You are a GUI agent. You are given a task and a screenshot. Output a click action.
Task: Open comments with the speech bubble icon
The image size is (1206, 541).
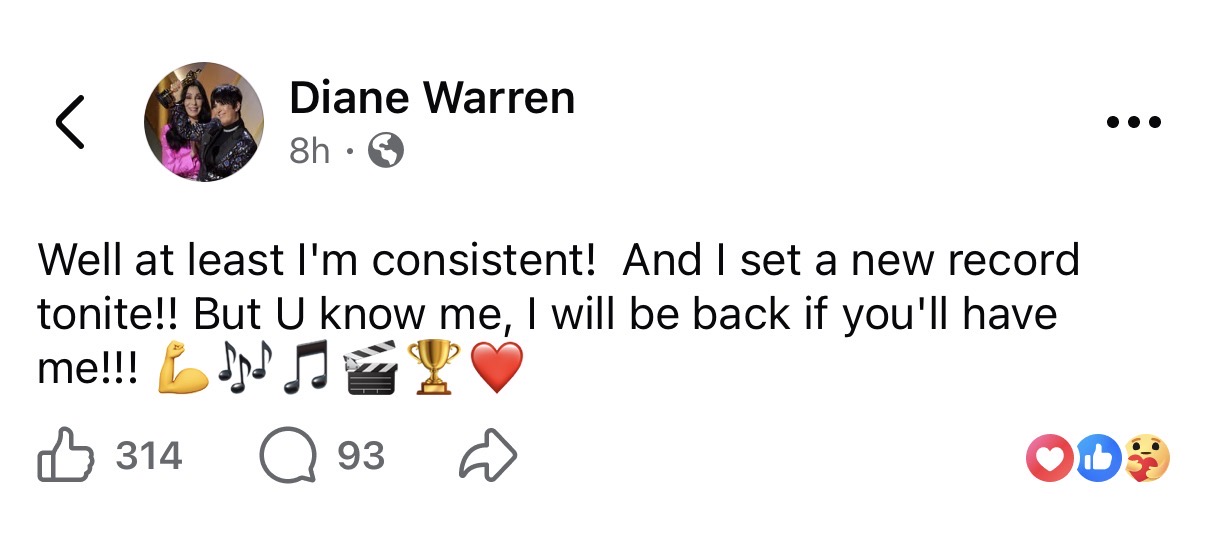(x=286, y=456)
